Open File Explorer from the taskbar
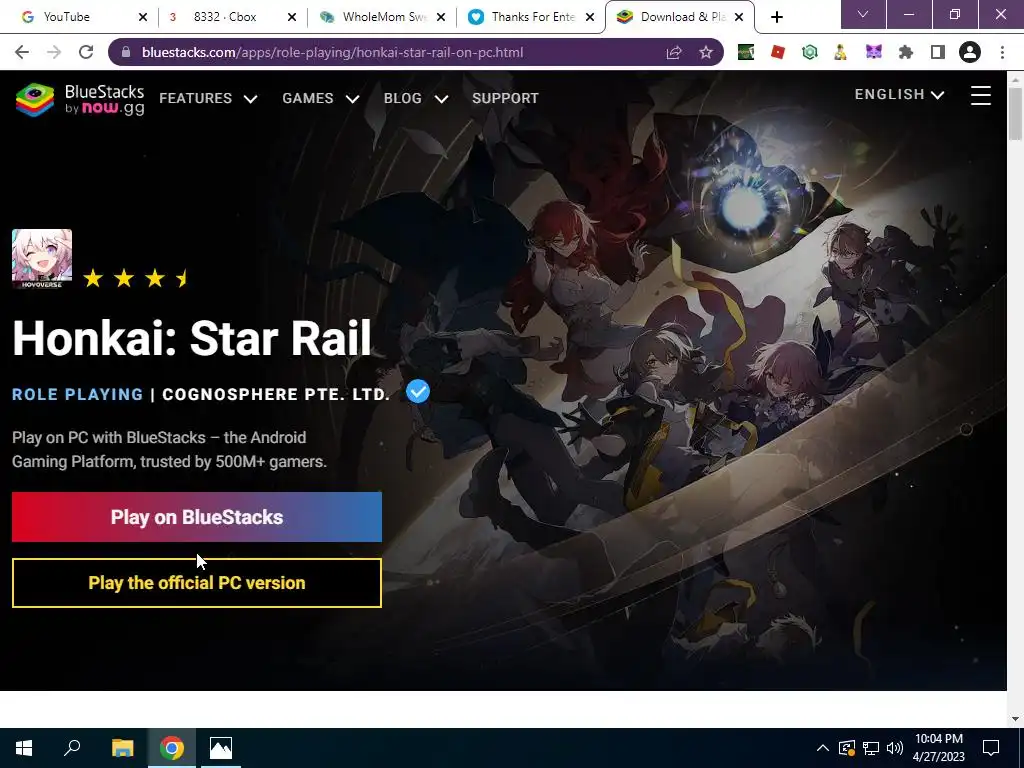Screen dimensions: 1024x768 (x=123, y=748)
